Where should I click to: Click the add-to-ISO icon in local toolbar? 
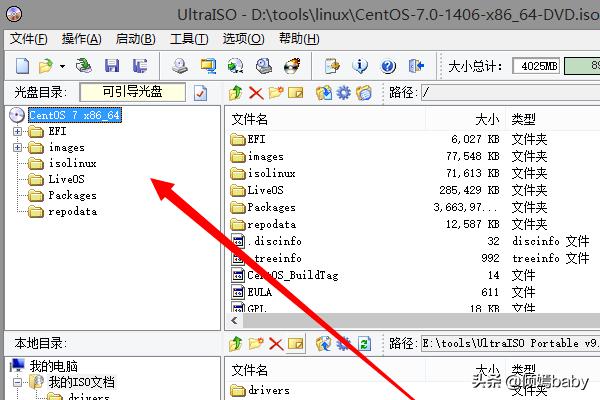(x=324, y=344)
